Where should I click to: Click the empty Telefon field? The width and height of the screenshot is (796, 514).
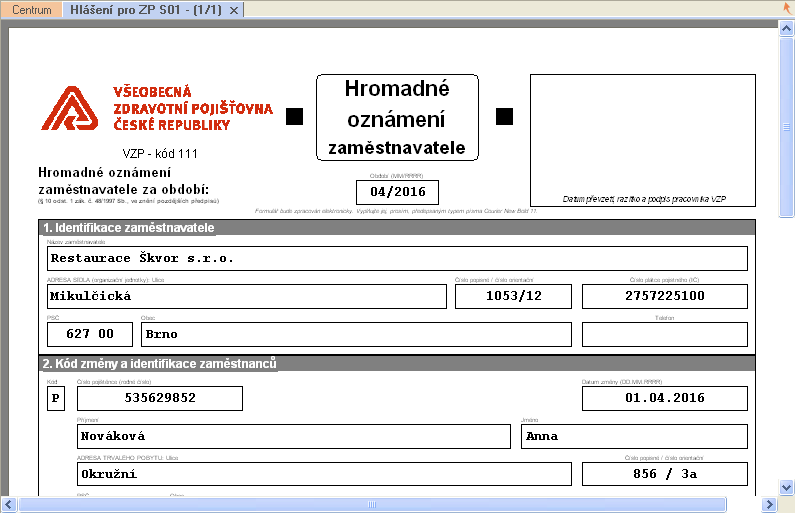point(665,334)
